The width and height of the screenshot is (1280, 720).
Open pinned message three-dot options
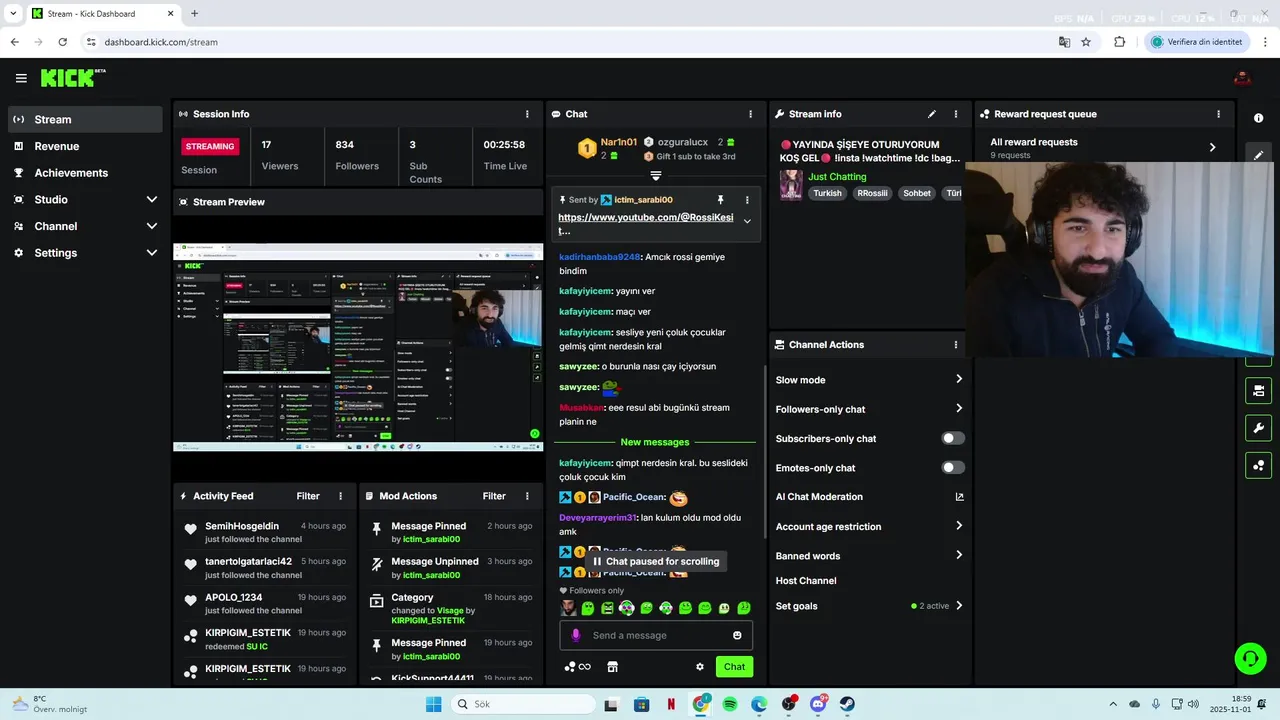pos(746,200)
